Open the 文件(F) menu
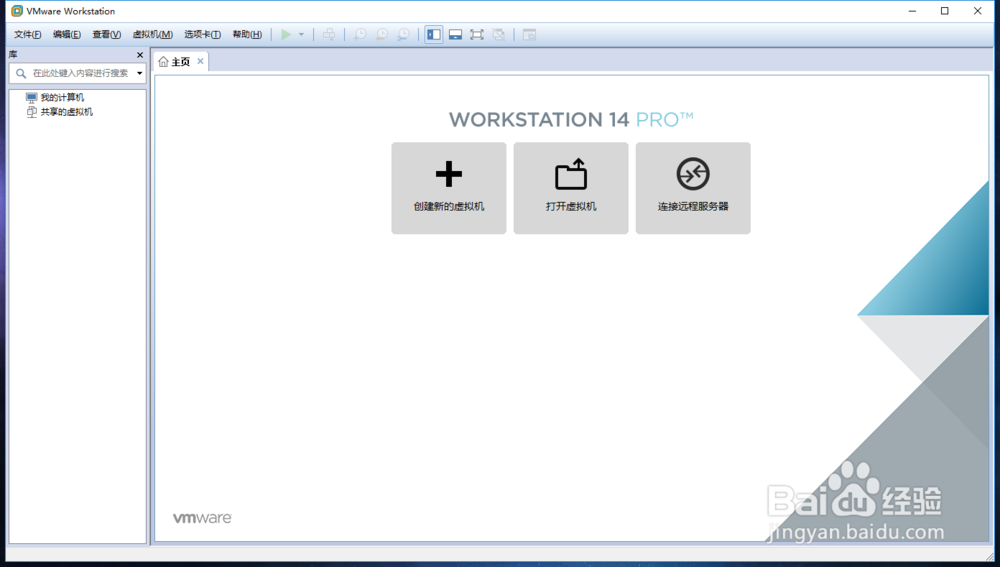Image resolution: width=1000 pixels, height=567 pixels. coord(27,34)
